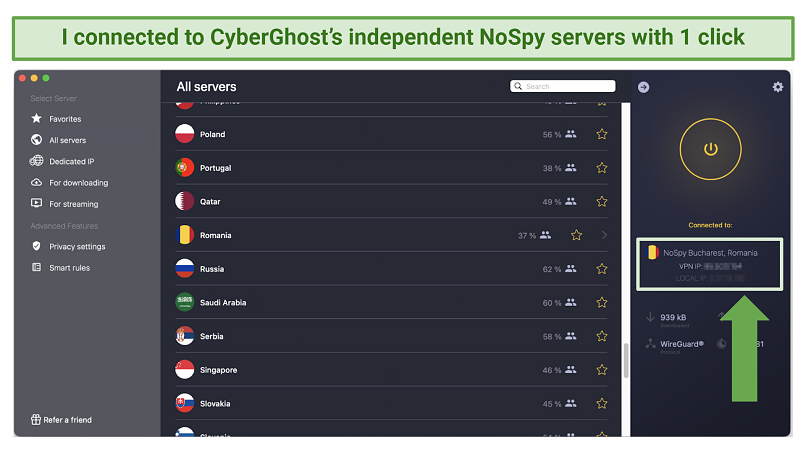The width and height of the screenshot is (806, 453).
Task: Favorite Qatar with its star
Action: (602, 202)
